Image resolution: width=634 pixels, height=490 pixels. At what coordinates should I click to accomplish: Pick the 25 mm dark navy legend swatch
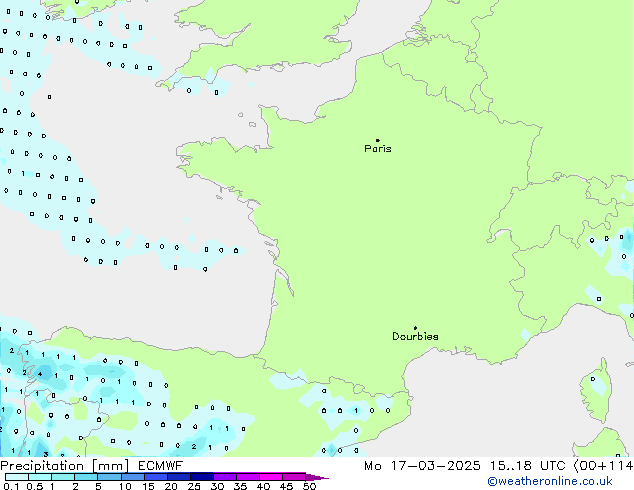201,477
